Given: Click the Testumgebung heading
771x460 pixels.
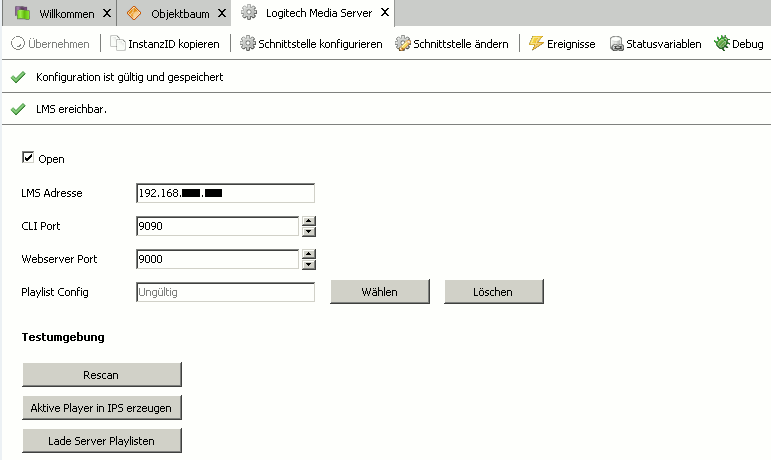Looking at the screenshot, I should click(63, 337).
